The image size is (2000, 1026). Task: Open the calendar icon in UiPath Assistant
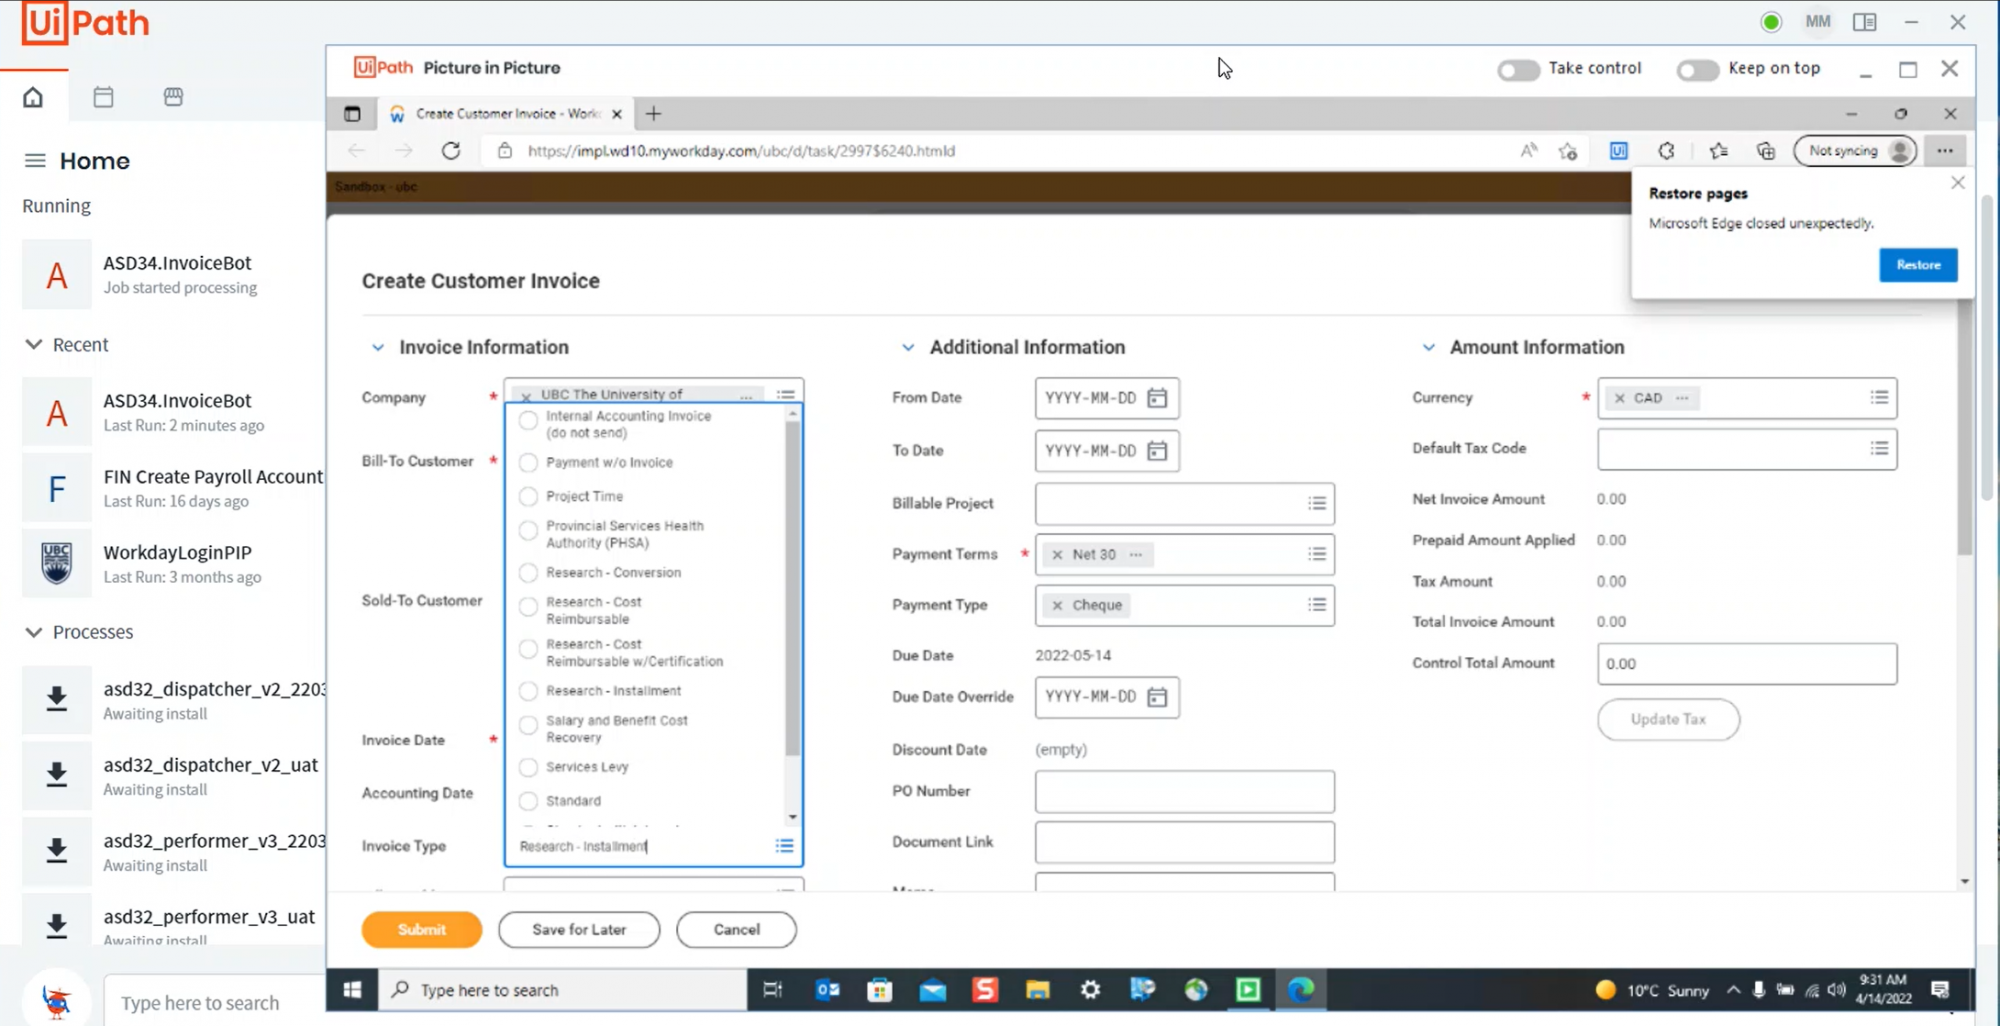pos(103,97)
